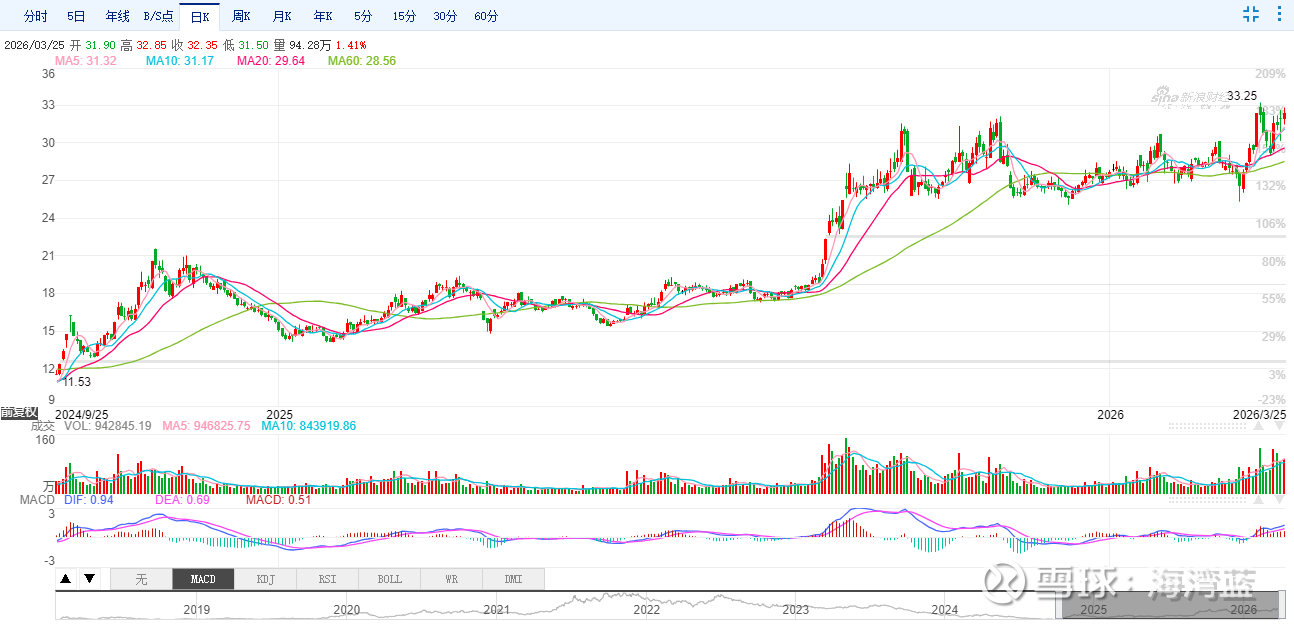Select the RSI indicator button
This screenshot has width=1294, height=624.
(x=327, y=579)
